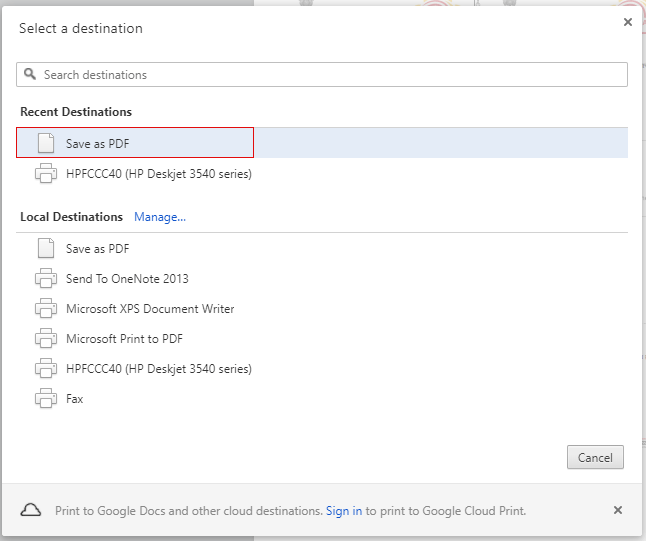Image resolution: width=646 pixels, height=541 pixels.
Task: Click Sign in link for Google Cloud Print
Action: point(344,511)
